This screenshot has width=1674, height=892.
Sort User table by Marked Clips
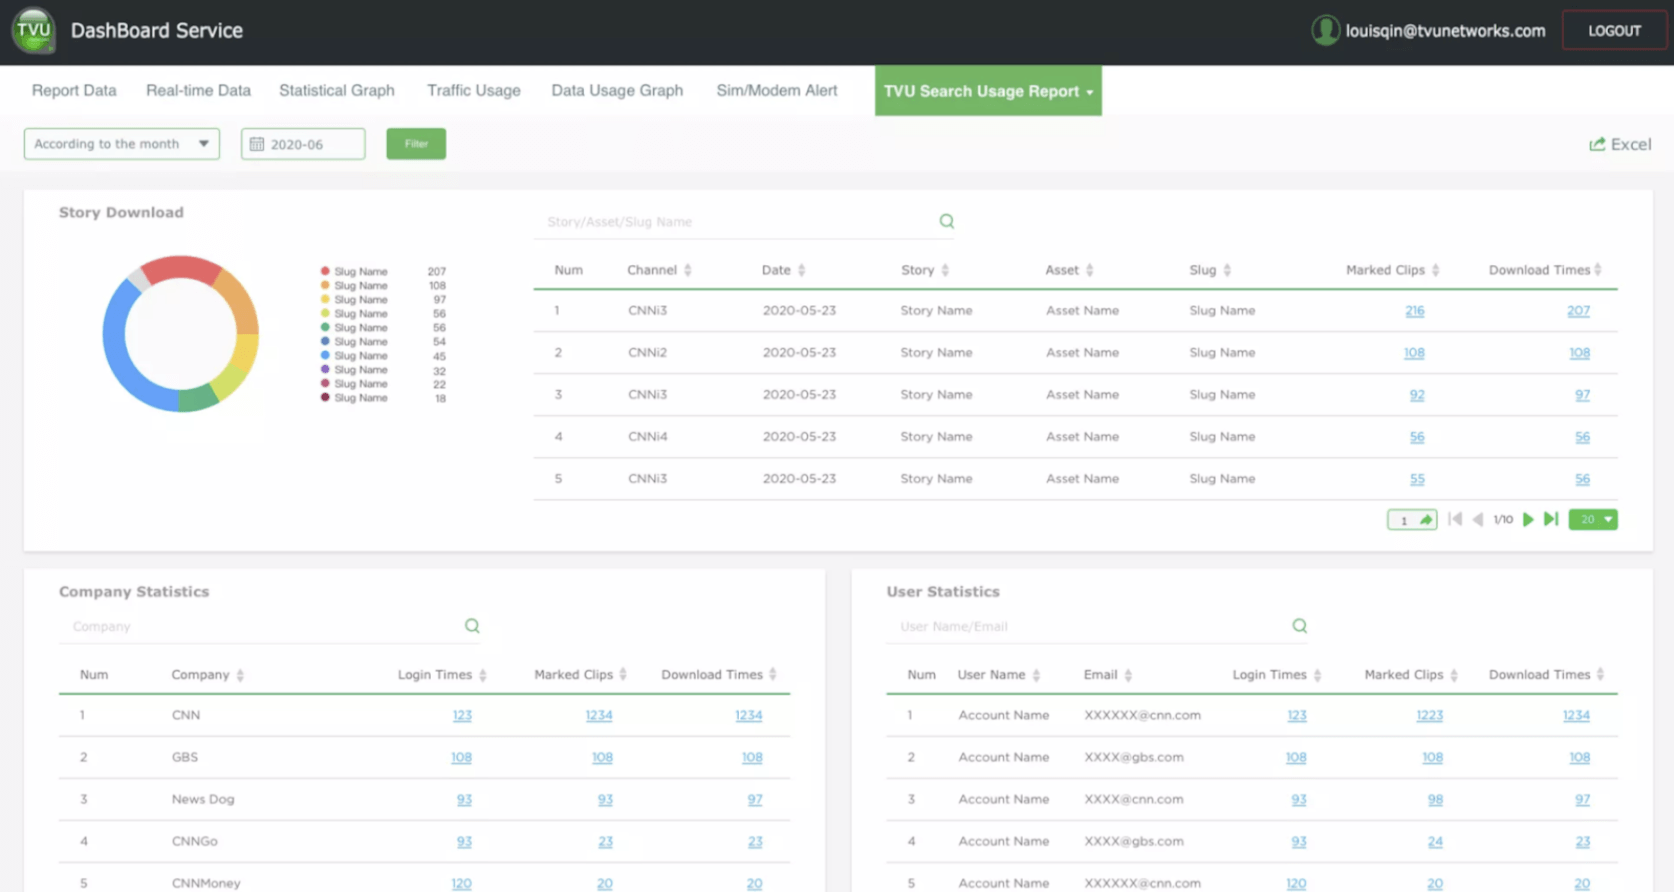pos(1454,675)
